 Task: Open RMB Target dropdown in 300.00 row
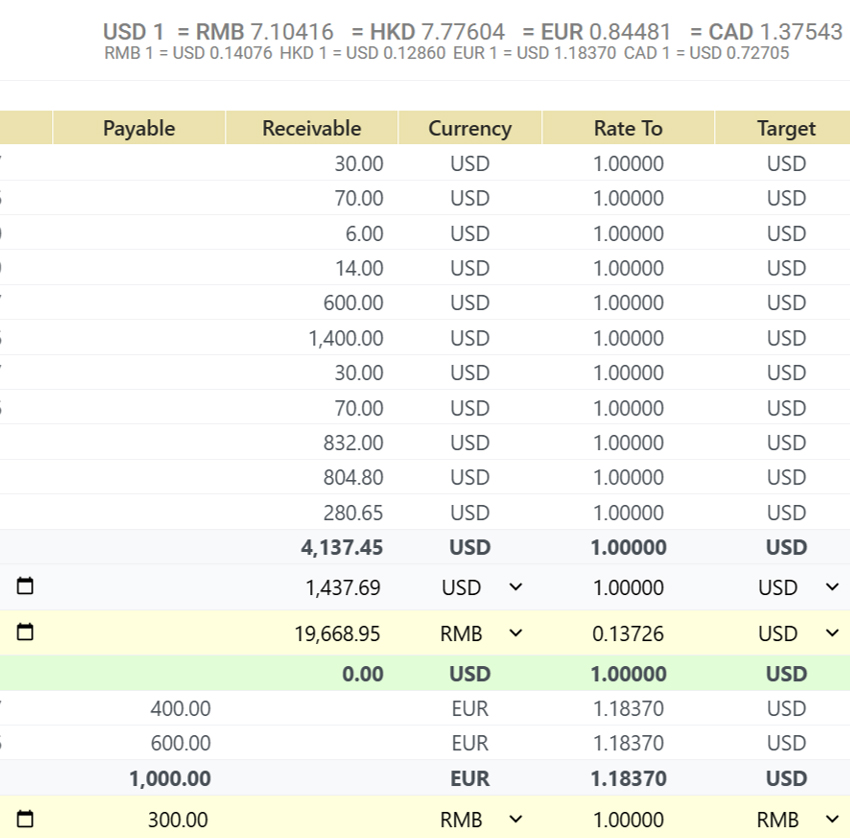pyautogui.click(x=831, y=819)
